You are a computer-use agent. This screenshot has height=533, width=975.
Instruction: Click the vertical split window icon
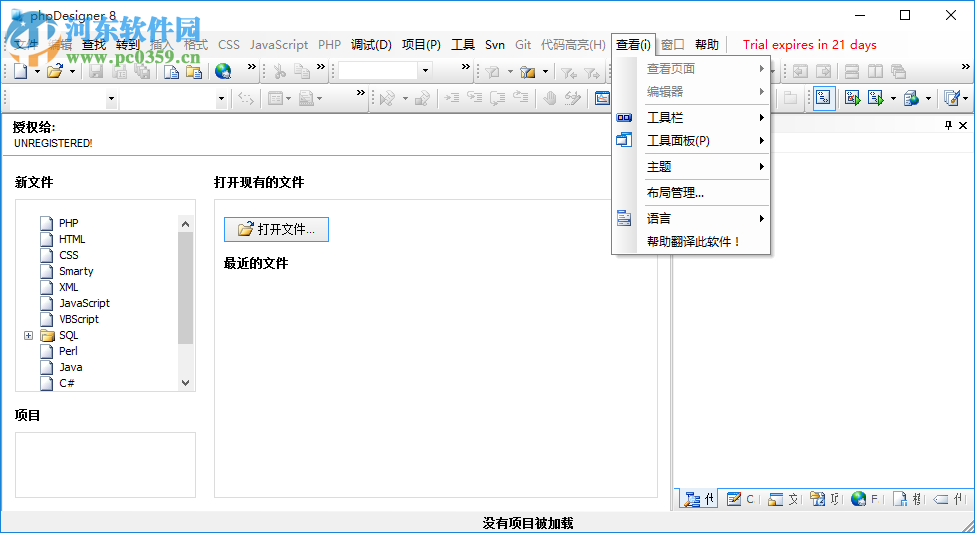point(876,71)
